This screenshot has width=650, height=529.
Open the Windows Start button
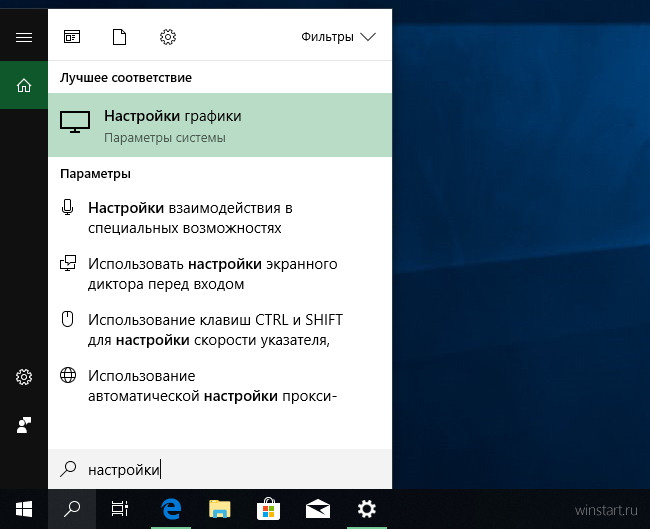pyautogui.click(x=24, y=509)
